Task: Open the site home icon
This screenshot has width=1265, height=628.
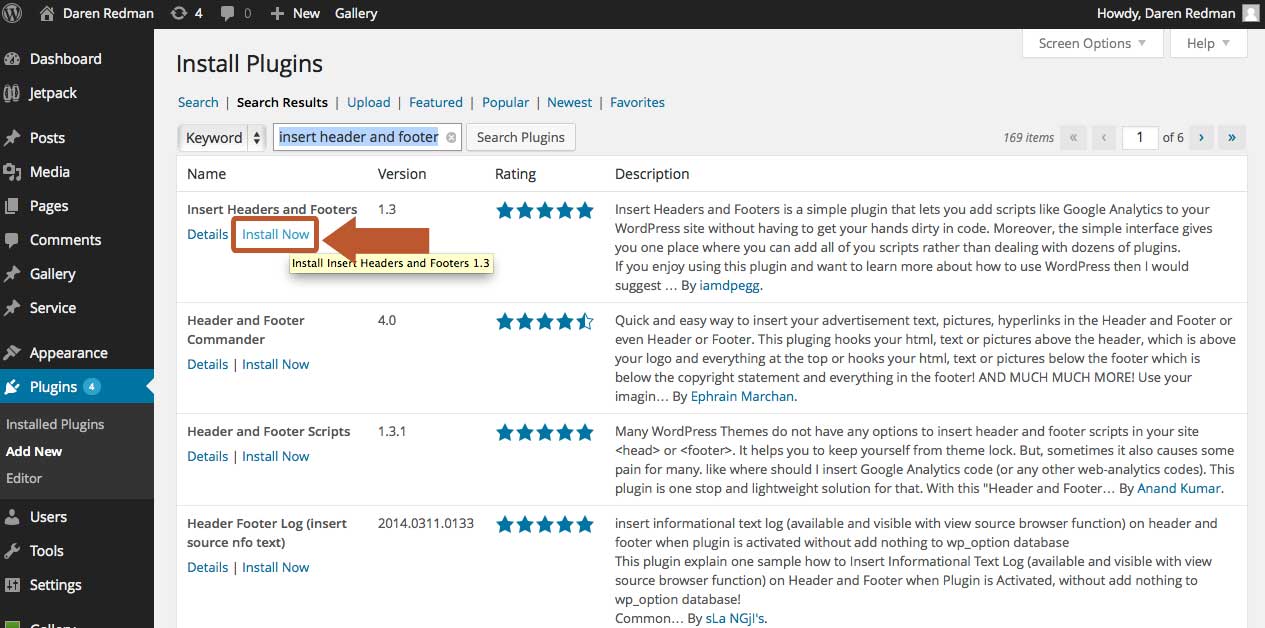Action: 46,13
